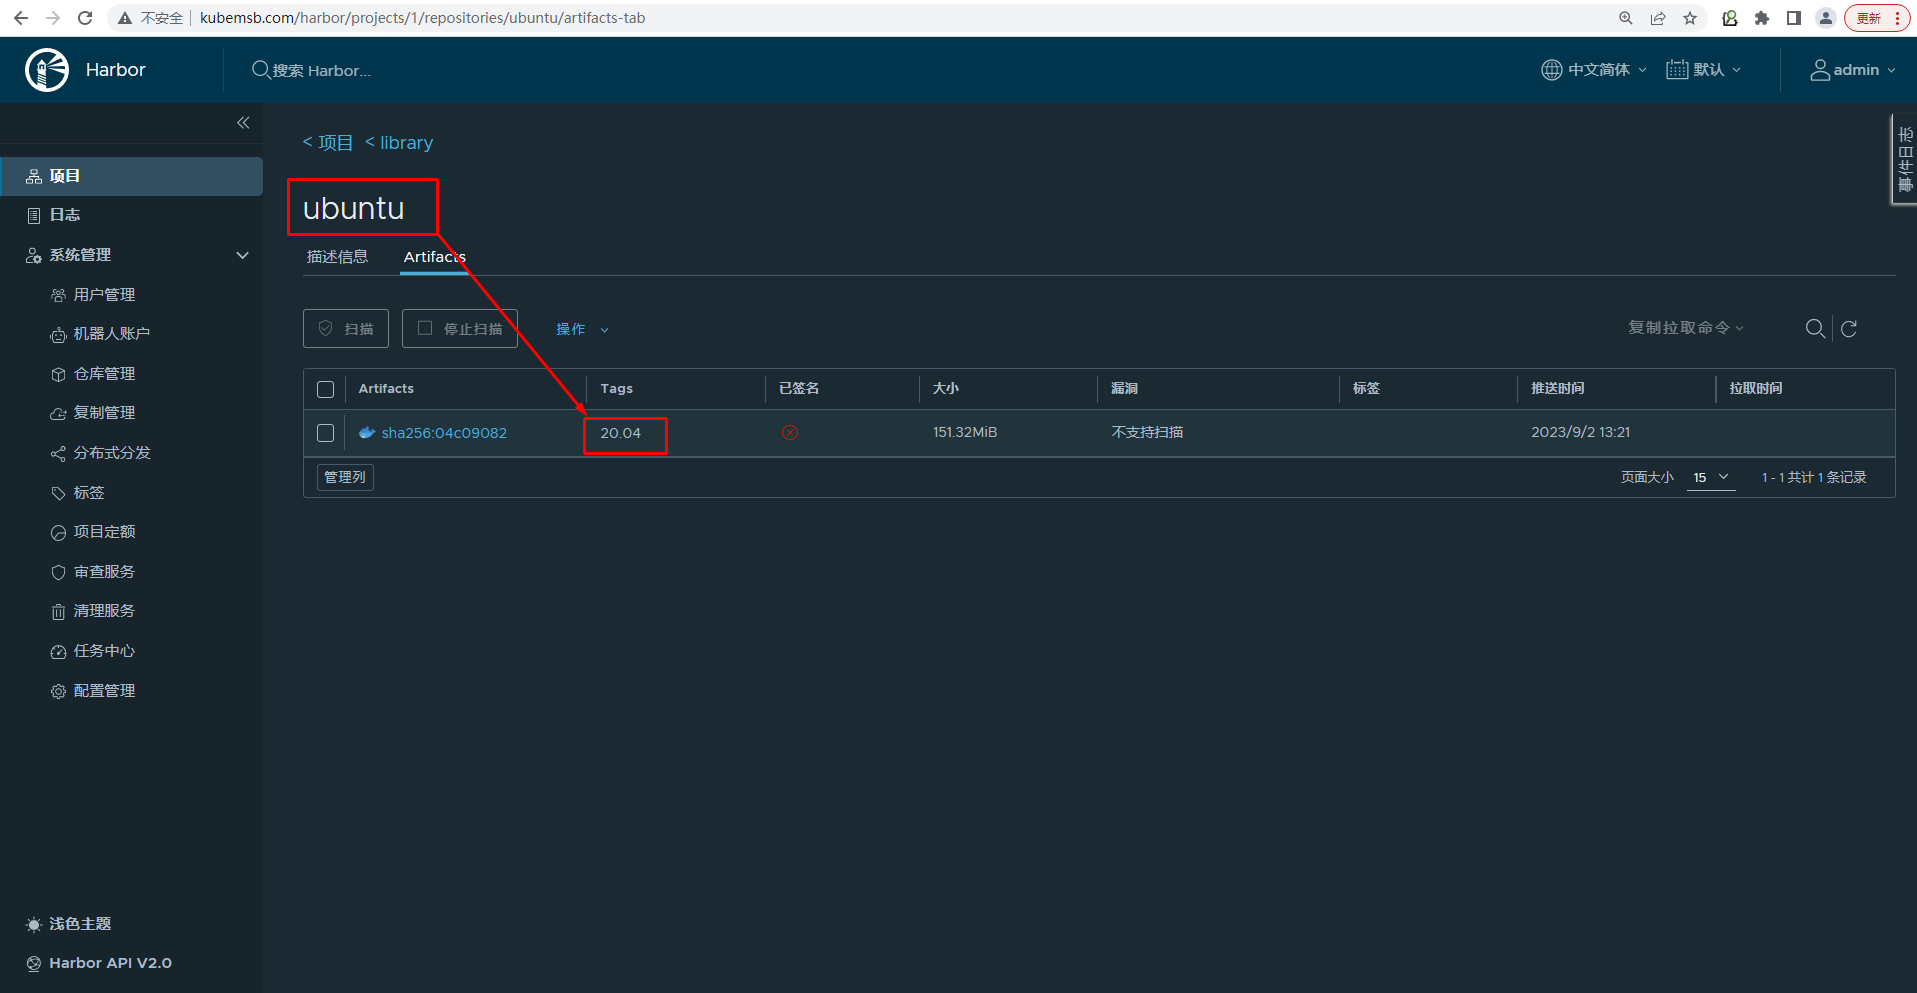The image size is (1917, 993).
Task: Click the 20.04 tag cell
Action: (621, 433)
